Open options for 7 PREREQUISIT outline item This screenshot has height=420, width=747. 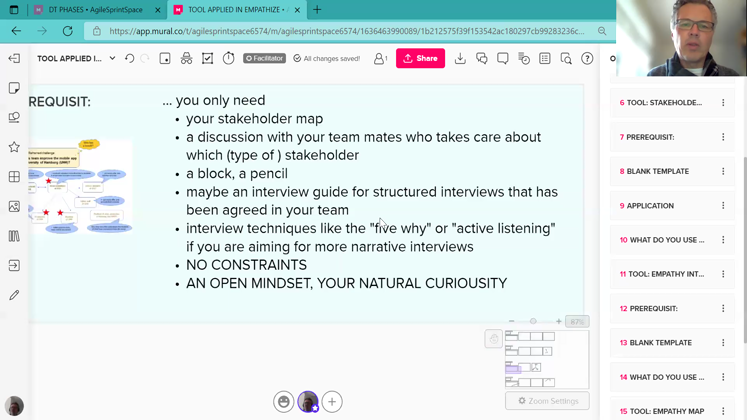pos(723,137)
